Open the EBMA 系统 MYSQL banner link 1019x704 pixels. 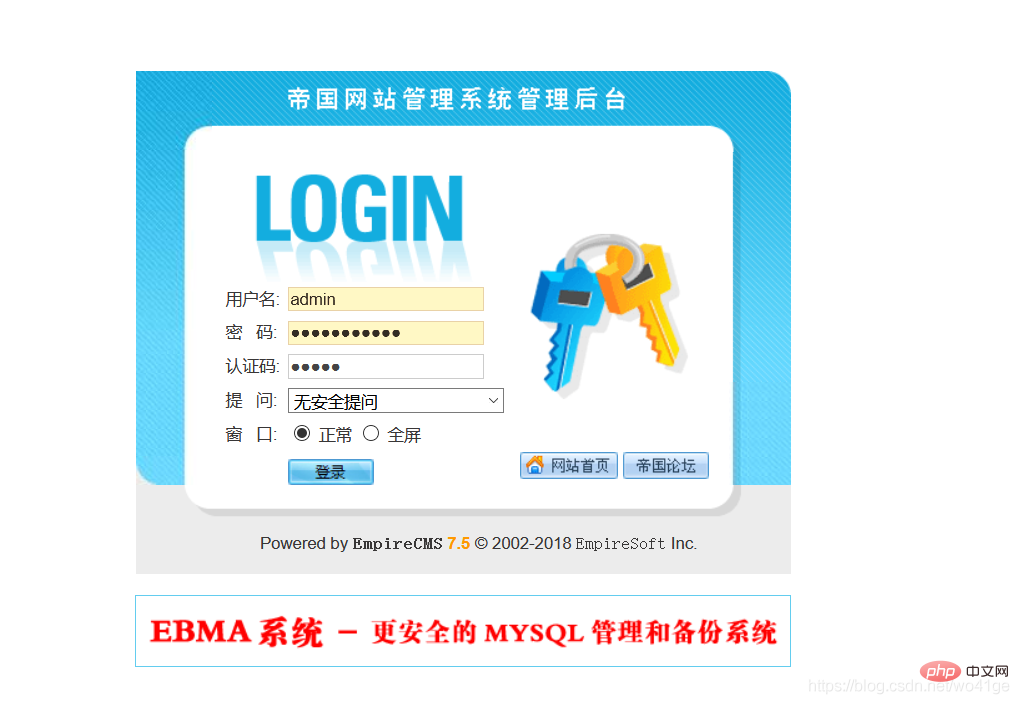click(x=463, y=631)
